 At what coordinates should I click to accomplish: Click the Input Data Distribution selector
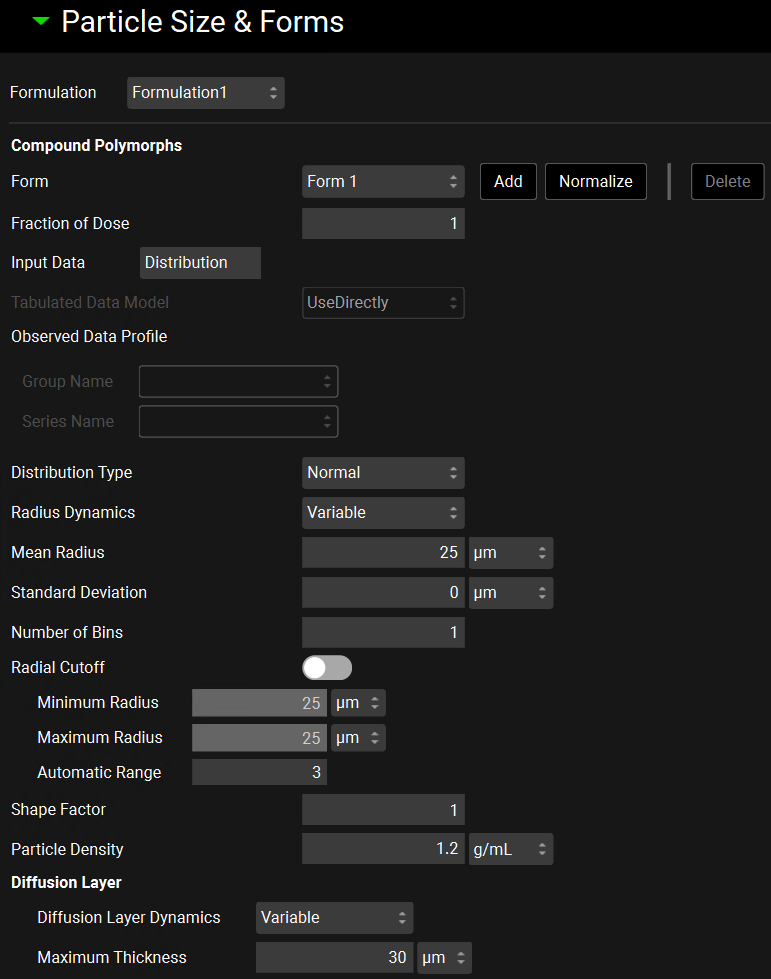pos(200,263)
